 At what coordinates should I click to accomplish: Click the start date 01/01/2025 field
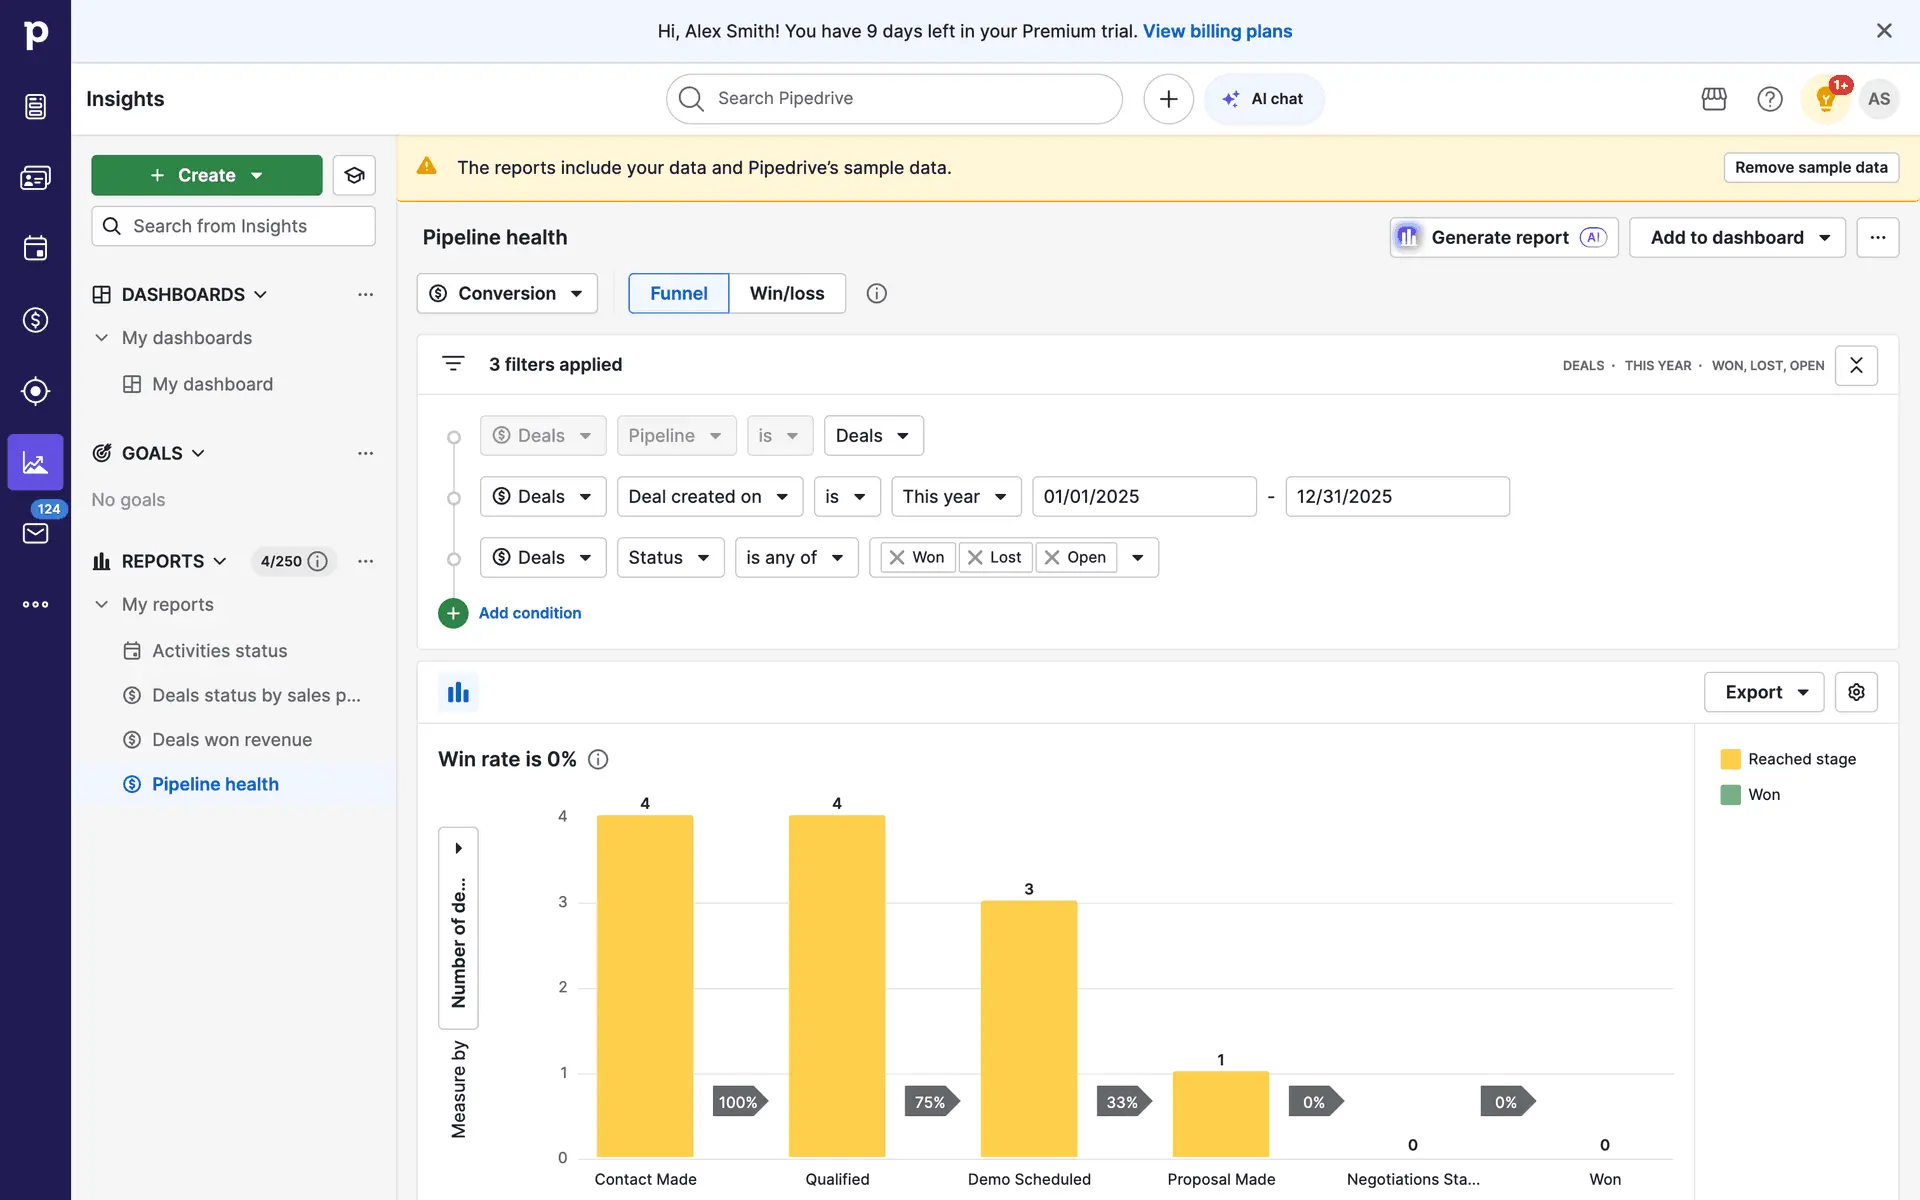[1143, 497]
